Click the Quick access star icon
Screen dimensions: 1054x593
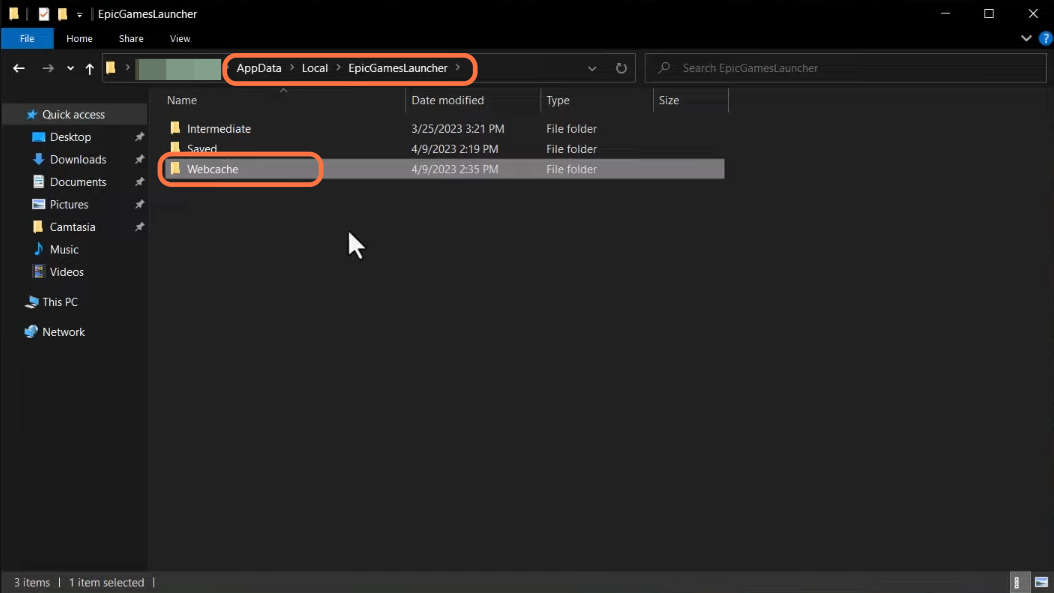pos(31,114)
